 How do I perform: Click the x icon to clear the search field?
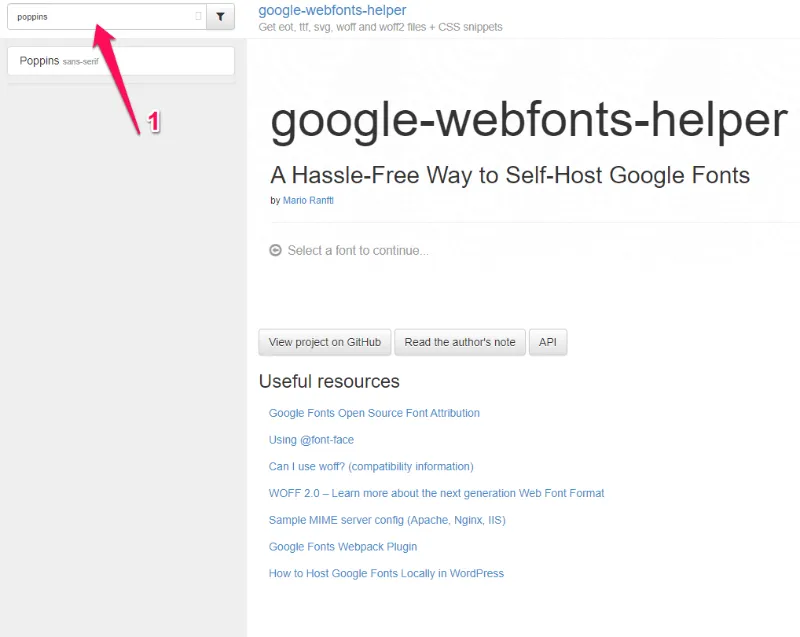[x=198, y=16]
